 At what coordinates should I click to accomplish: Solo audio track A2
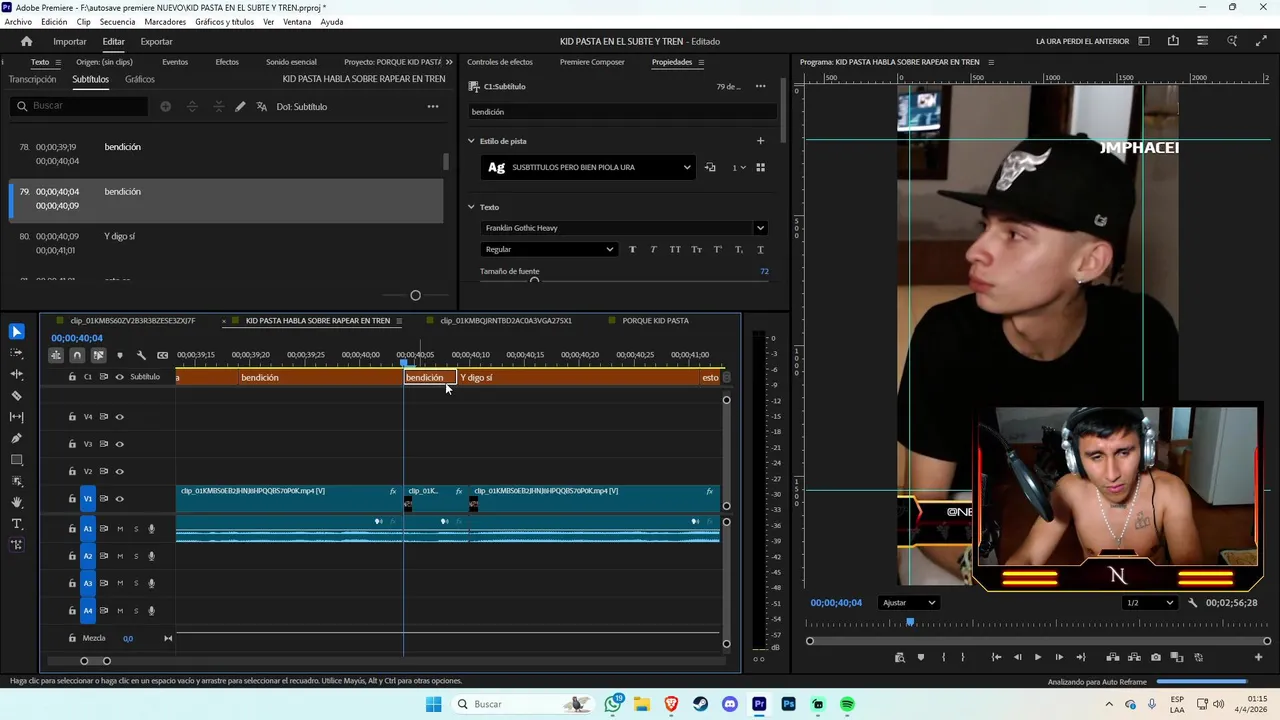(136, 556)
